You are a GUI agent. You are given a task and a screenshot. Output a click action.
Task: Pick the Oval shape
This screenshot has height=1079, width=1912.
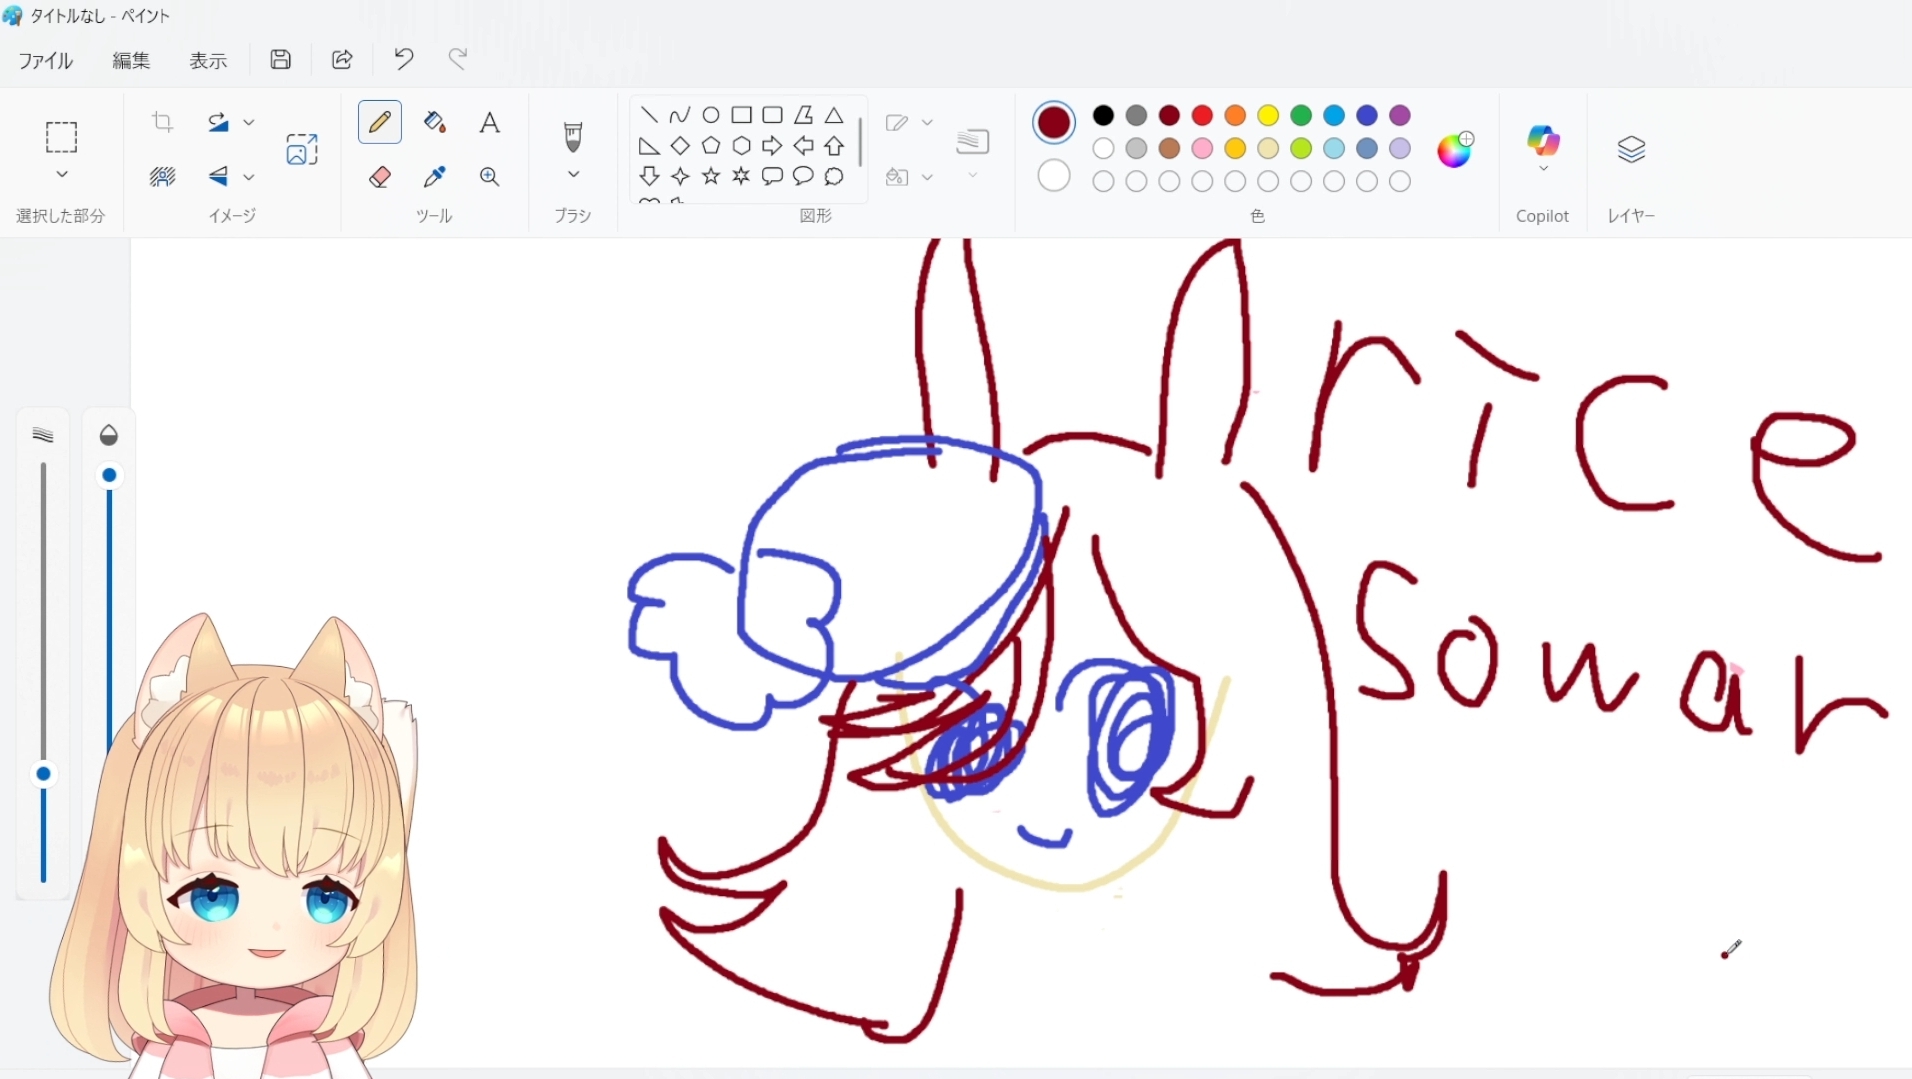coord(711,115)
